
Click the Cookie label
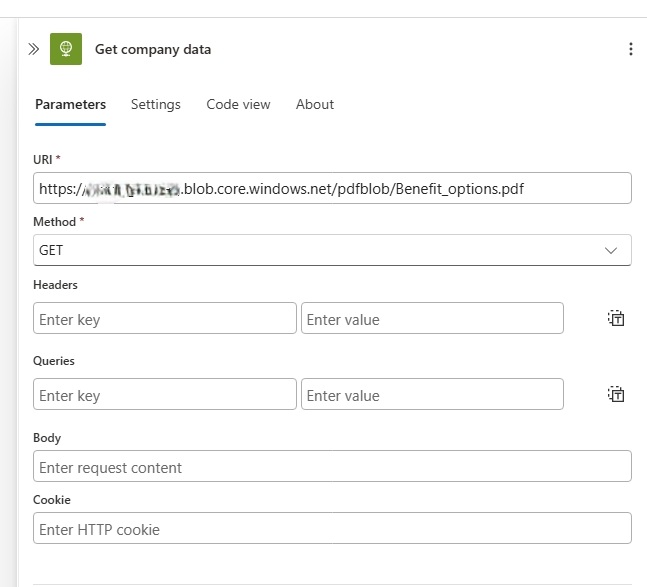pyautogui.click(x=52, y=500)
